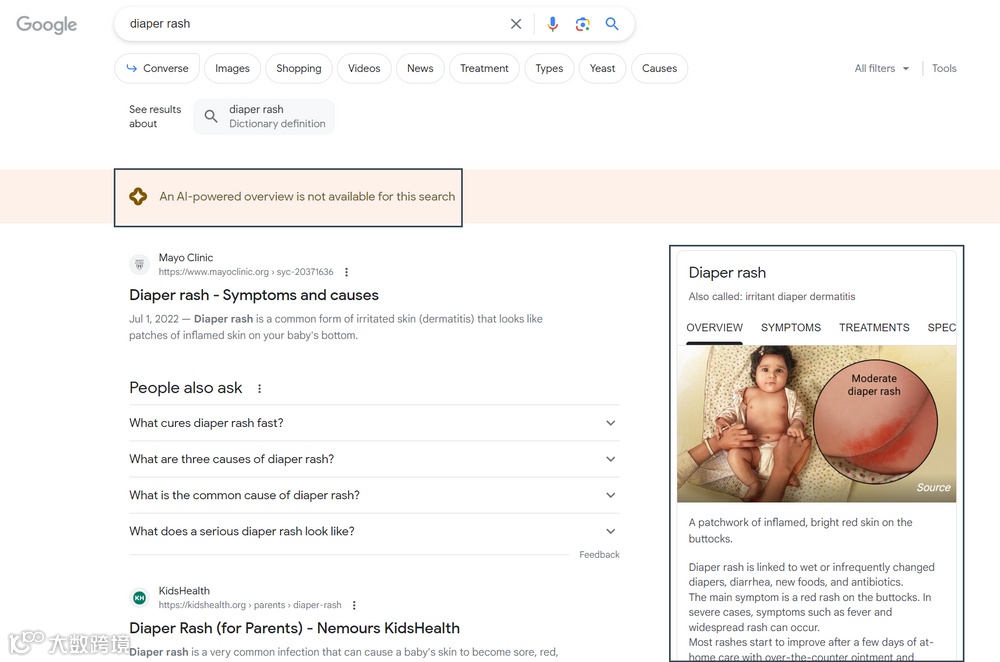1000x662 pixels.
Task: Expand 'What cures diaper rash fast?'
Action: coord(374,423)
